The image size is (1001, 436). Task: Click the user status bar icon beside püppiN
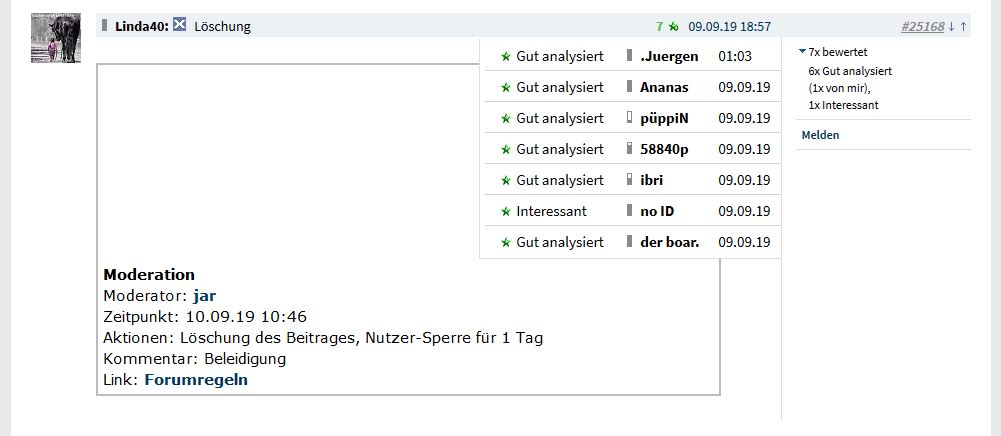pos(630,118)
